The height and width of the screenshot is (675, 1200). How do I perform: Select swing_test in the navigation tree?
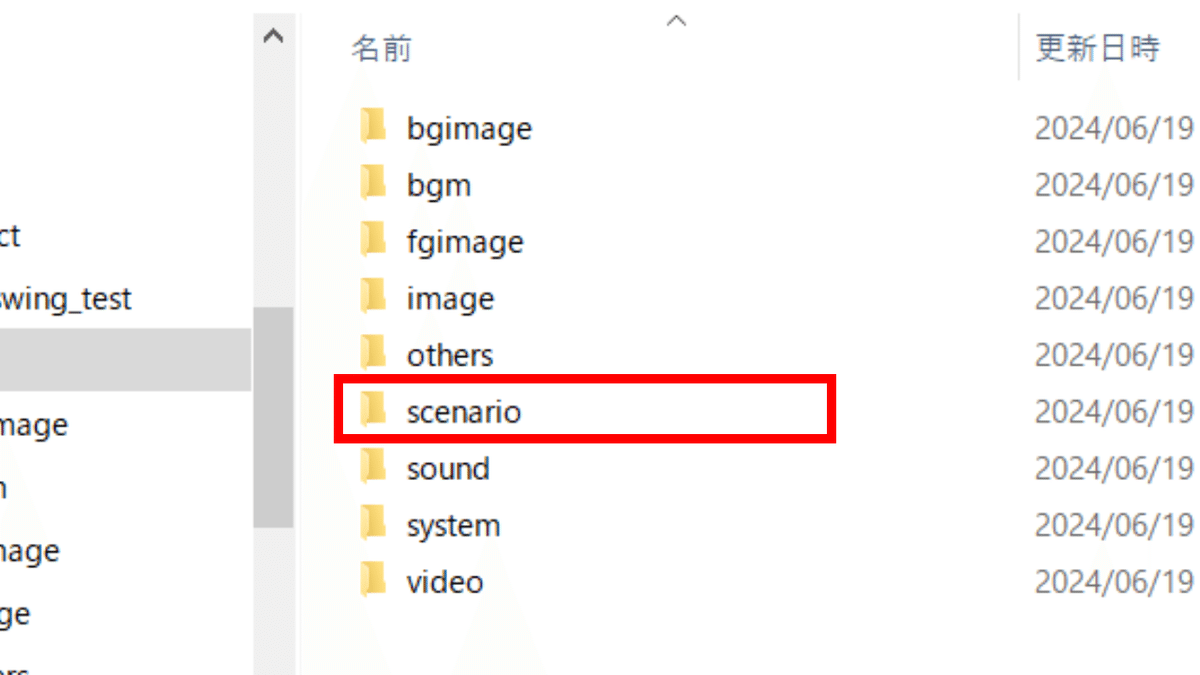(x=66, y=298)
